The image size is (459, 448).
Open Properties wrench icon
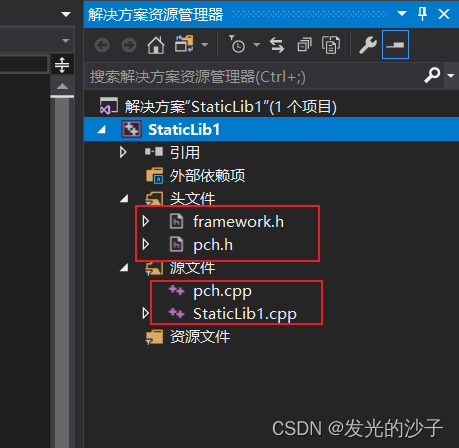tap(368, 45)
